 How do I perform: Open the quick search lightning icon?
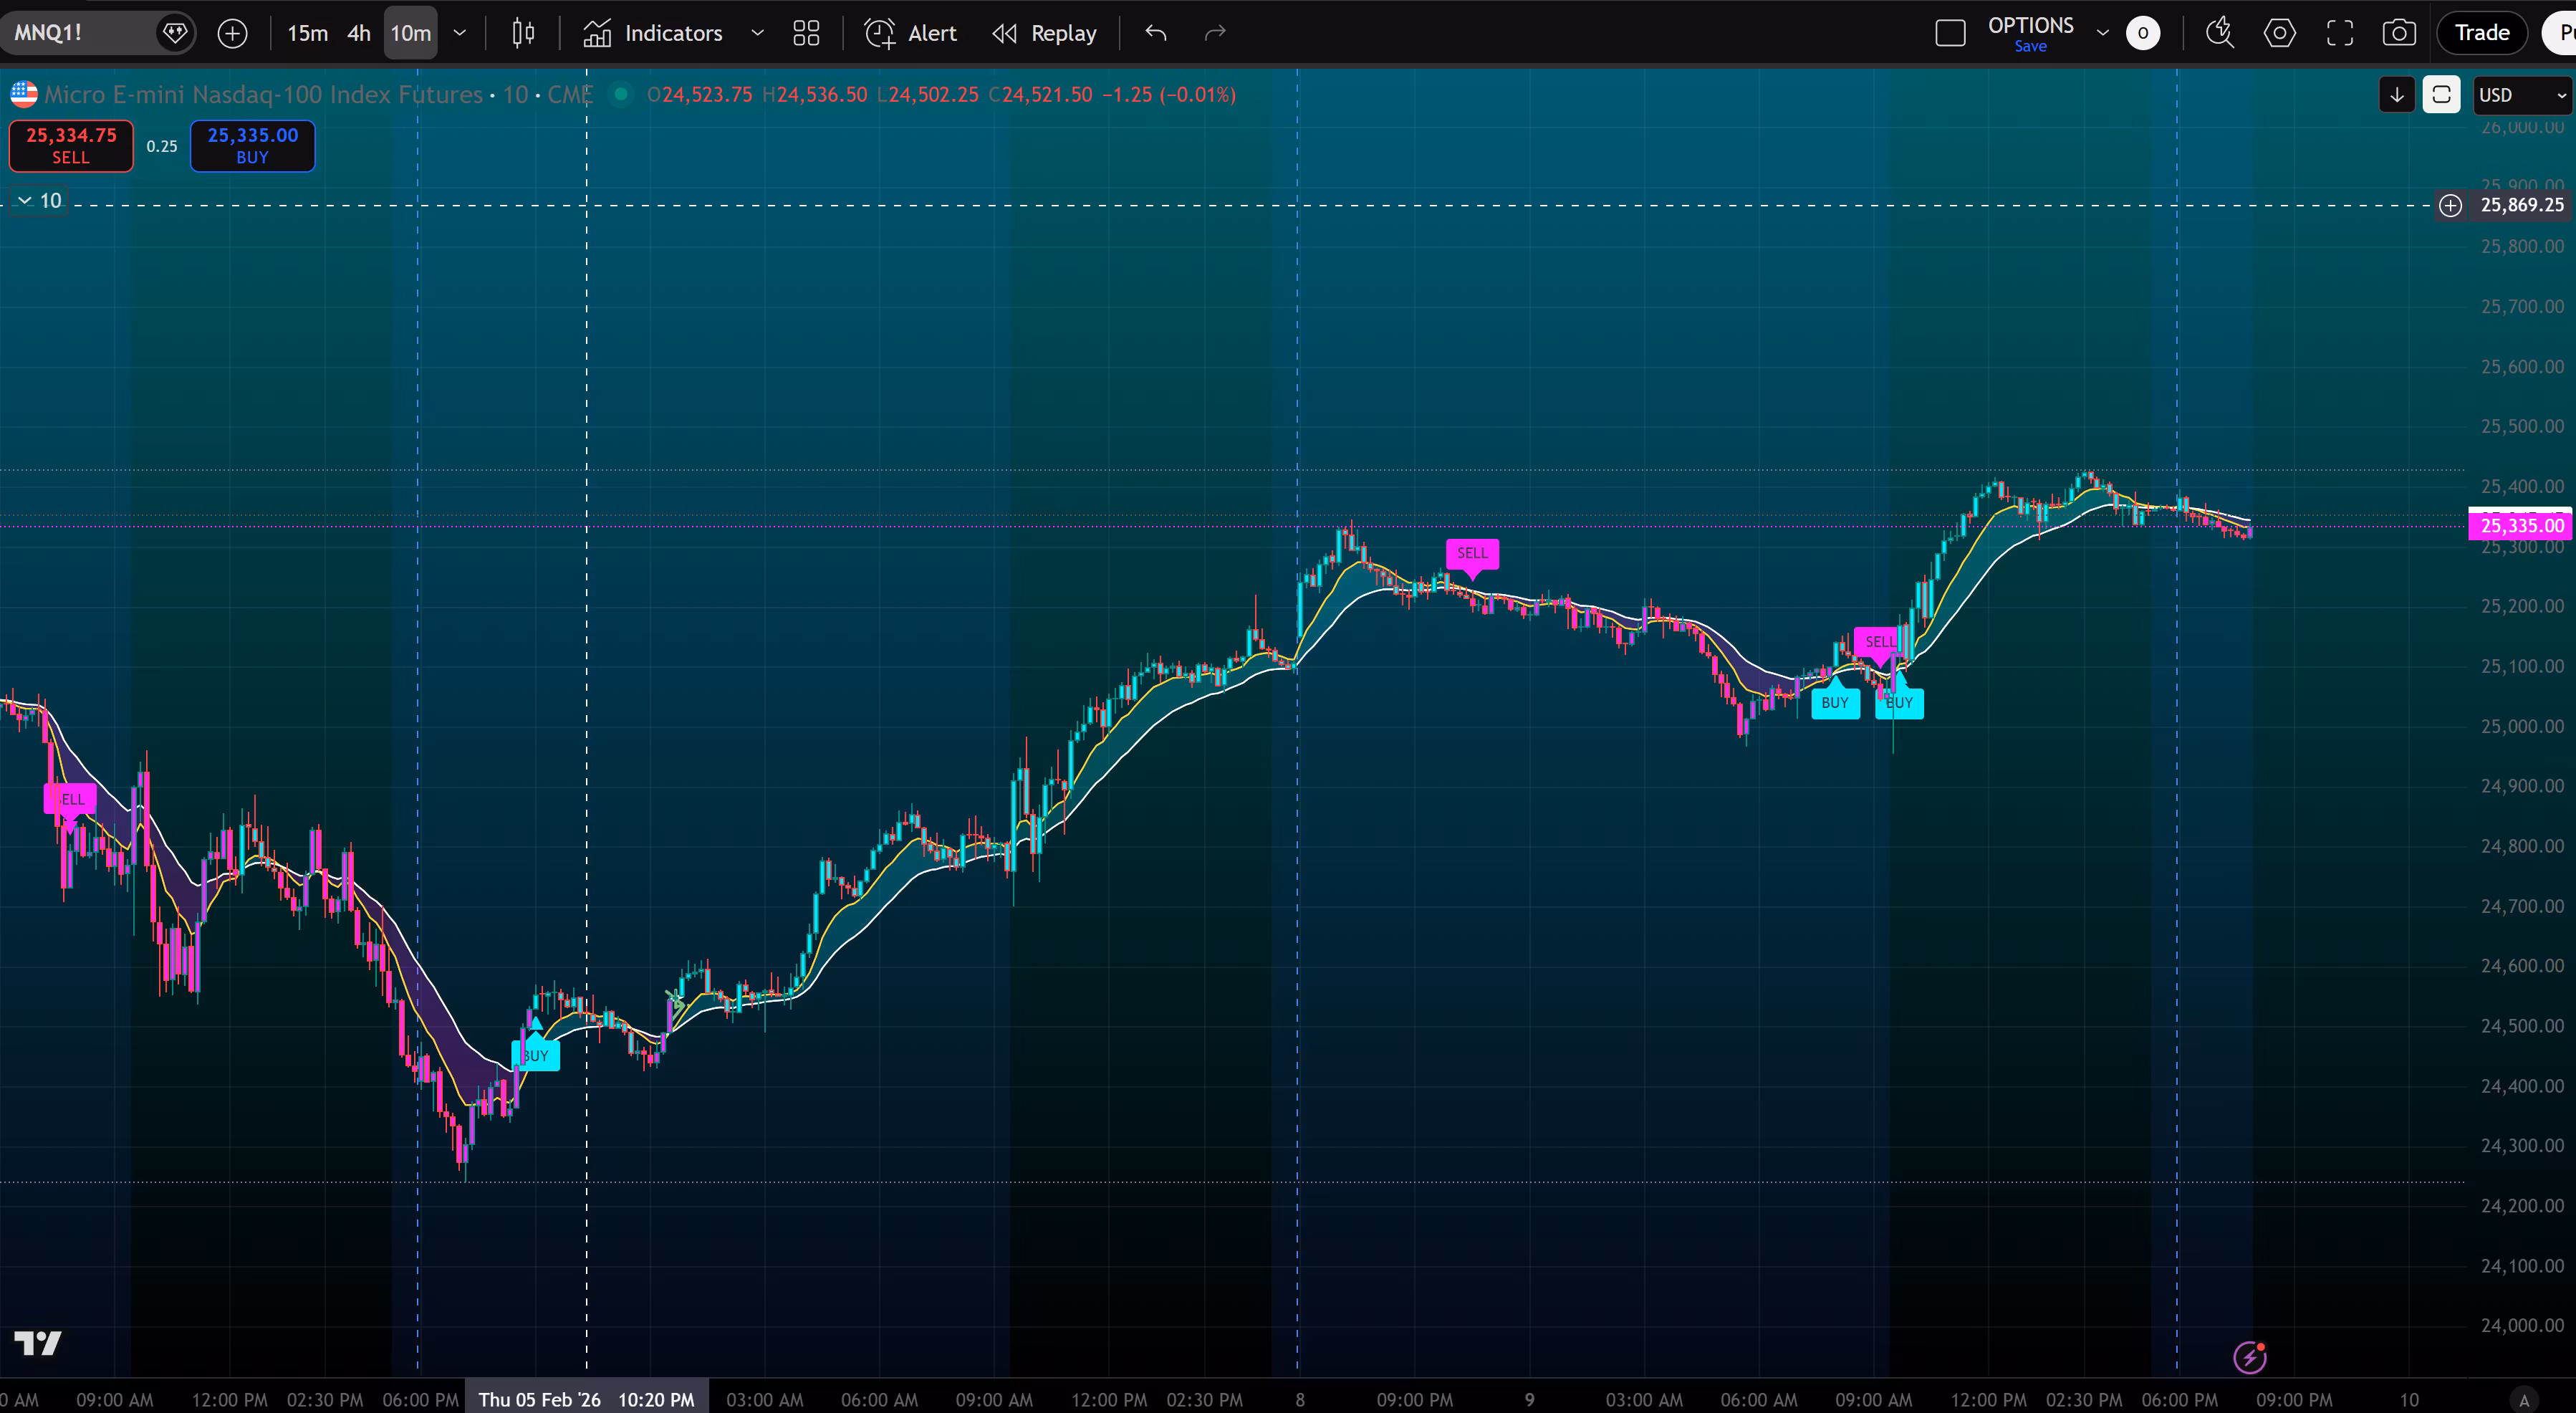coord(2219,33)
